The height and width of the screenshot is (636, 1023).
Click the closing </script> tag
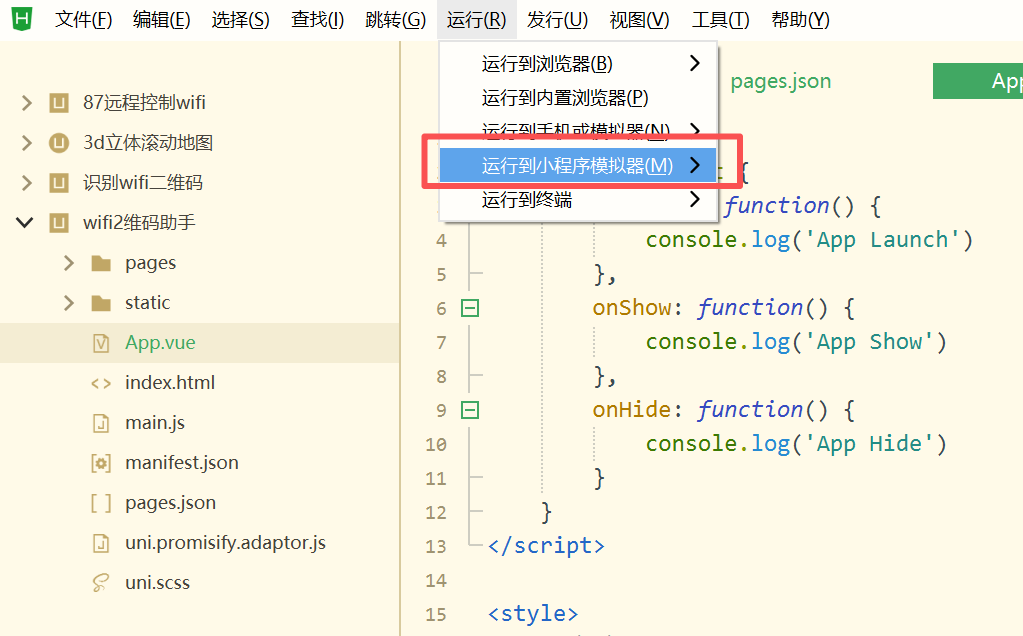pyautogui.click(x=547, y=546)
